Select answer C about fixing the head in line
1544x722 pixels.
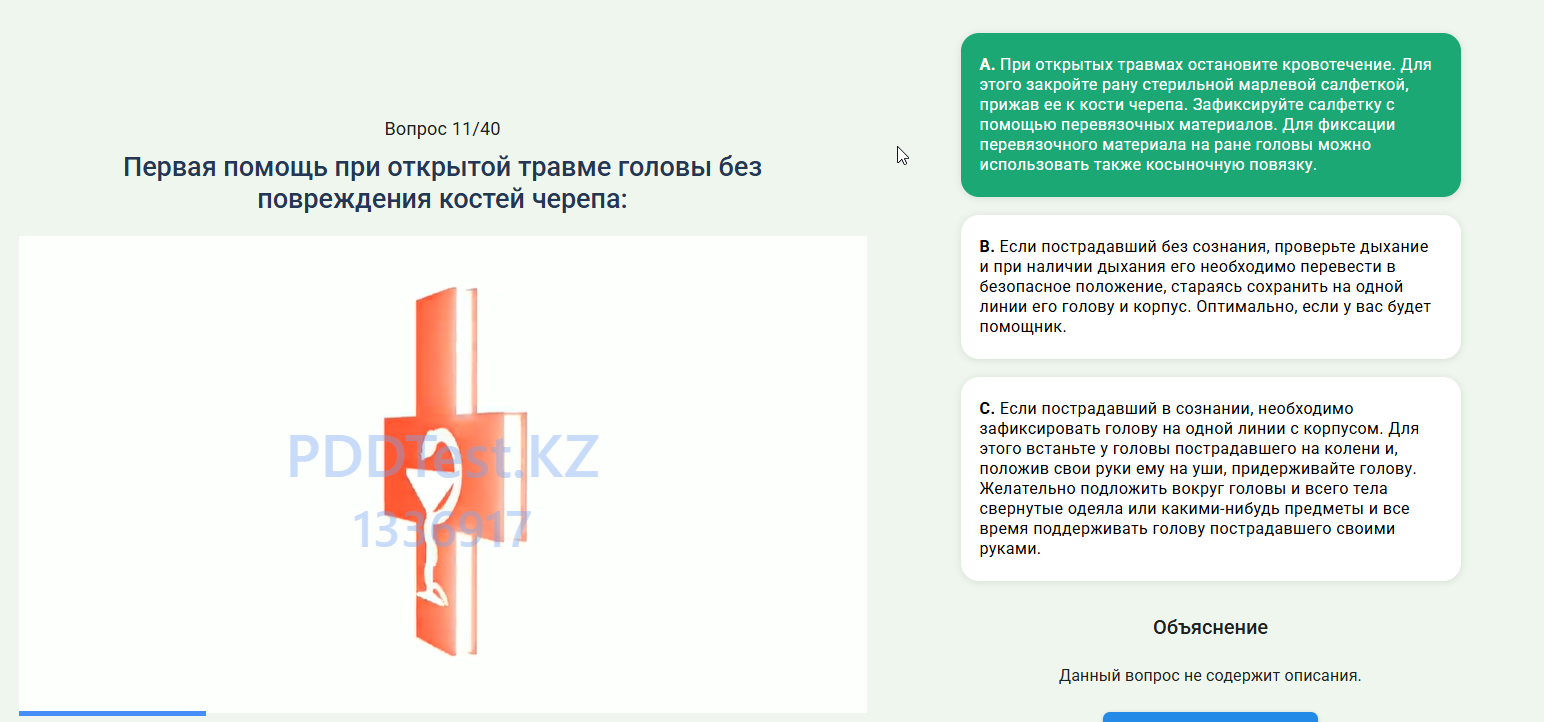(x=1210, y=479)
